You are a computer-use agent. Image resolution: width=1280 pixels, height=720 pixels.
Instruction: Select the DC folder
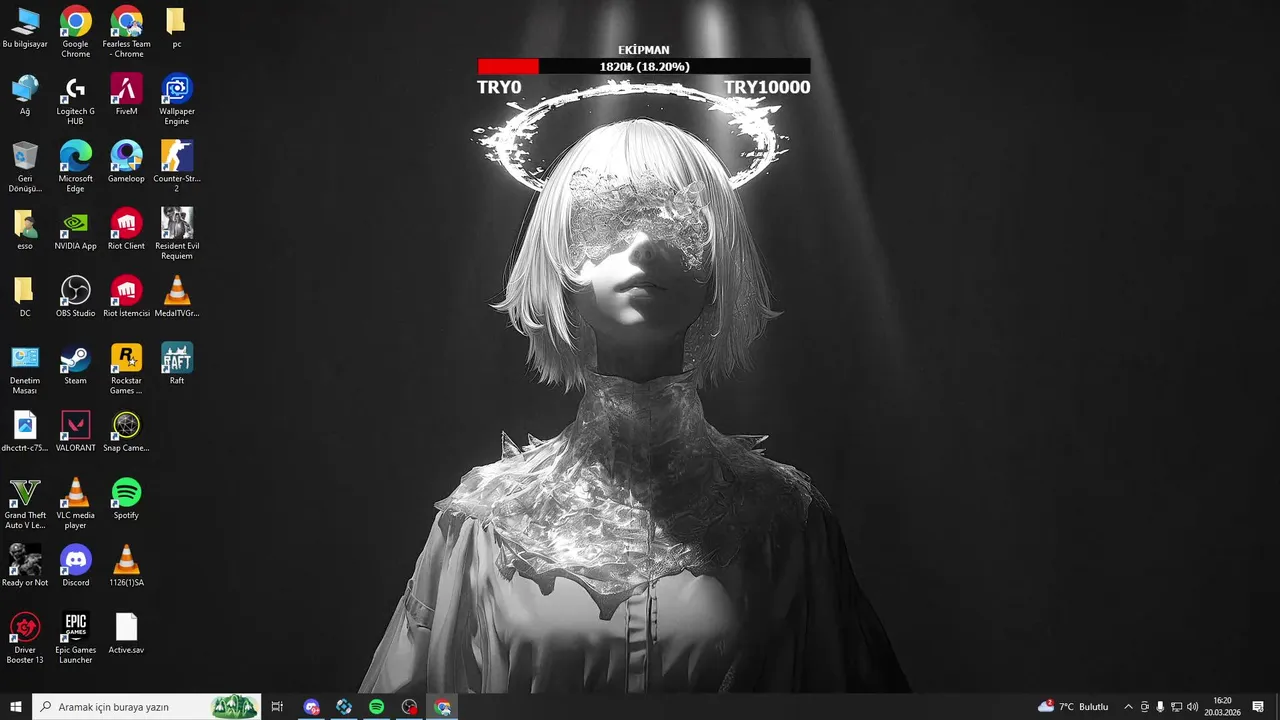click(x=25, y=297)
